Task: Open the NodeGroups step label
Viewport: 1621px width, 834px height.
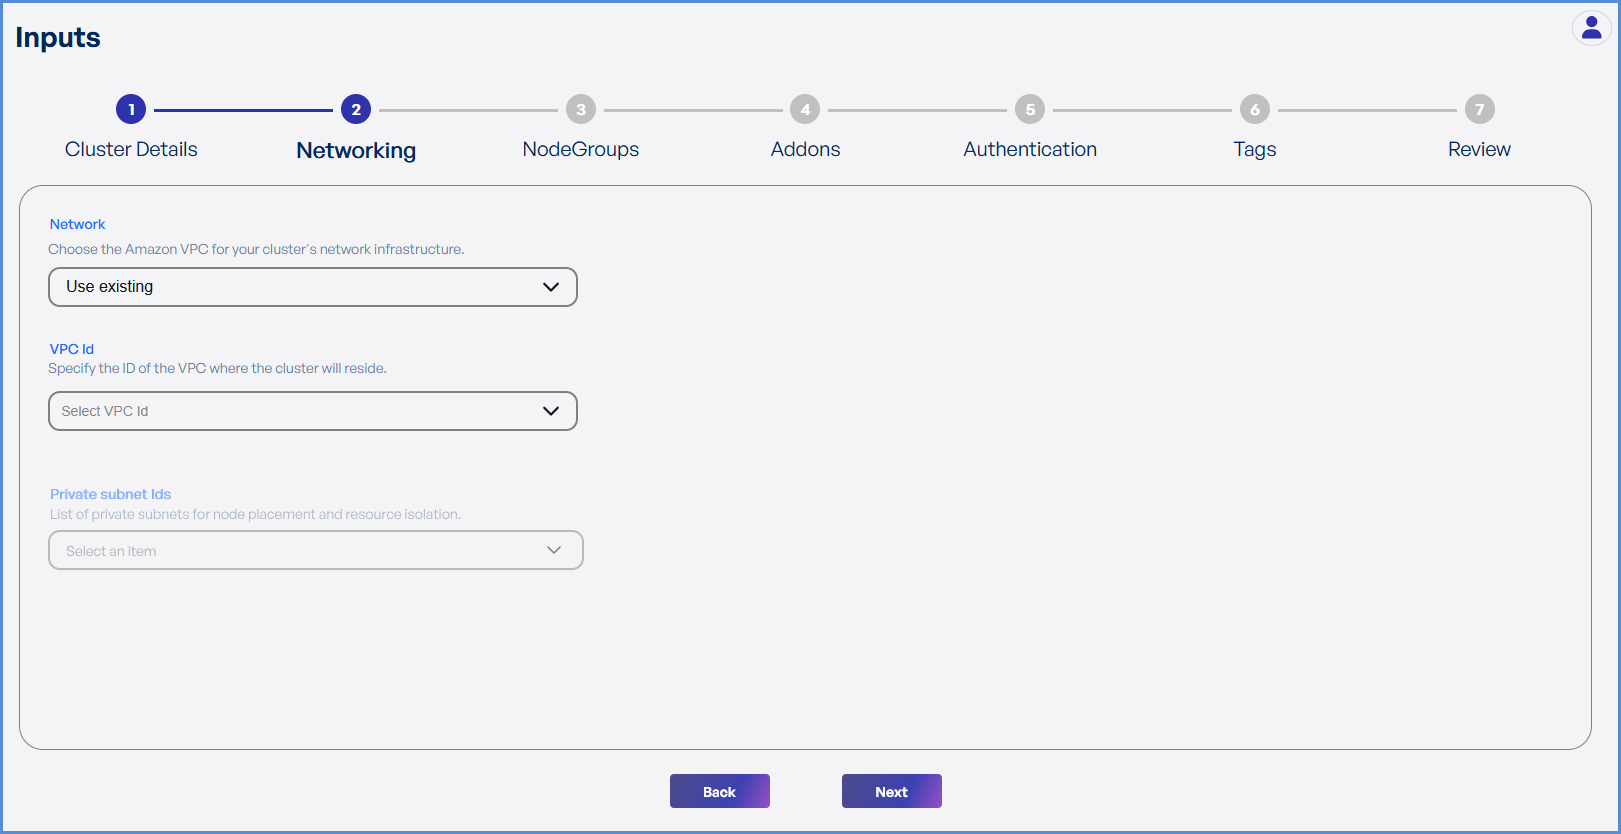Action: (581, 149)
